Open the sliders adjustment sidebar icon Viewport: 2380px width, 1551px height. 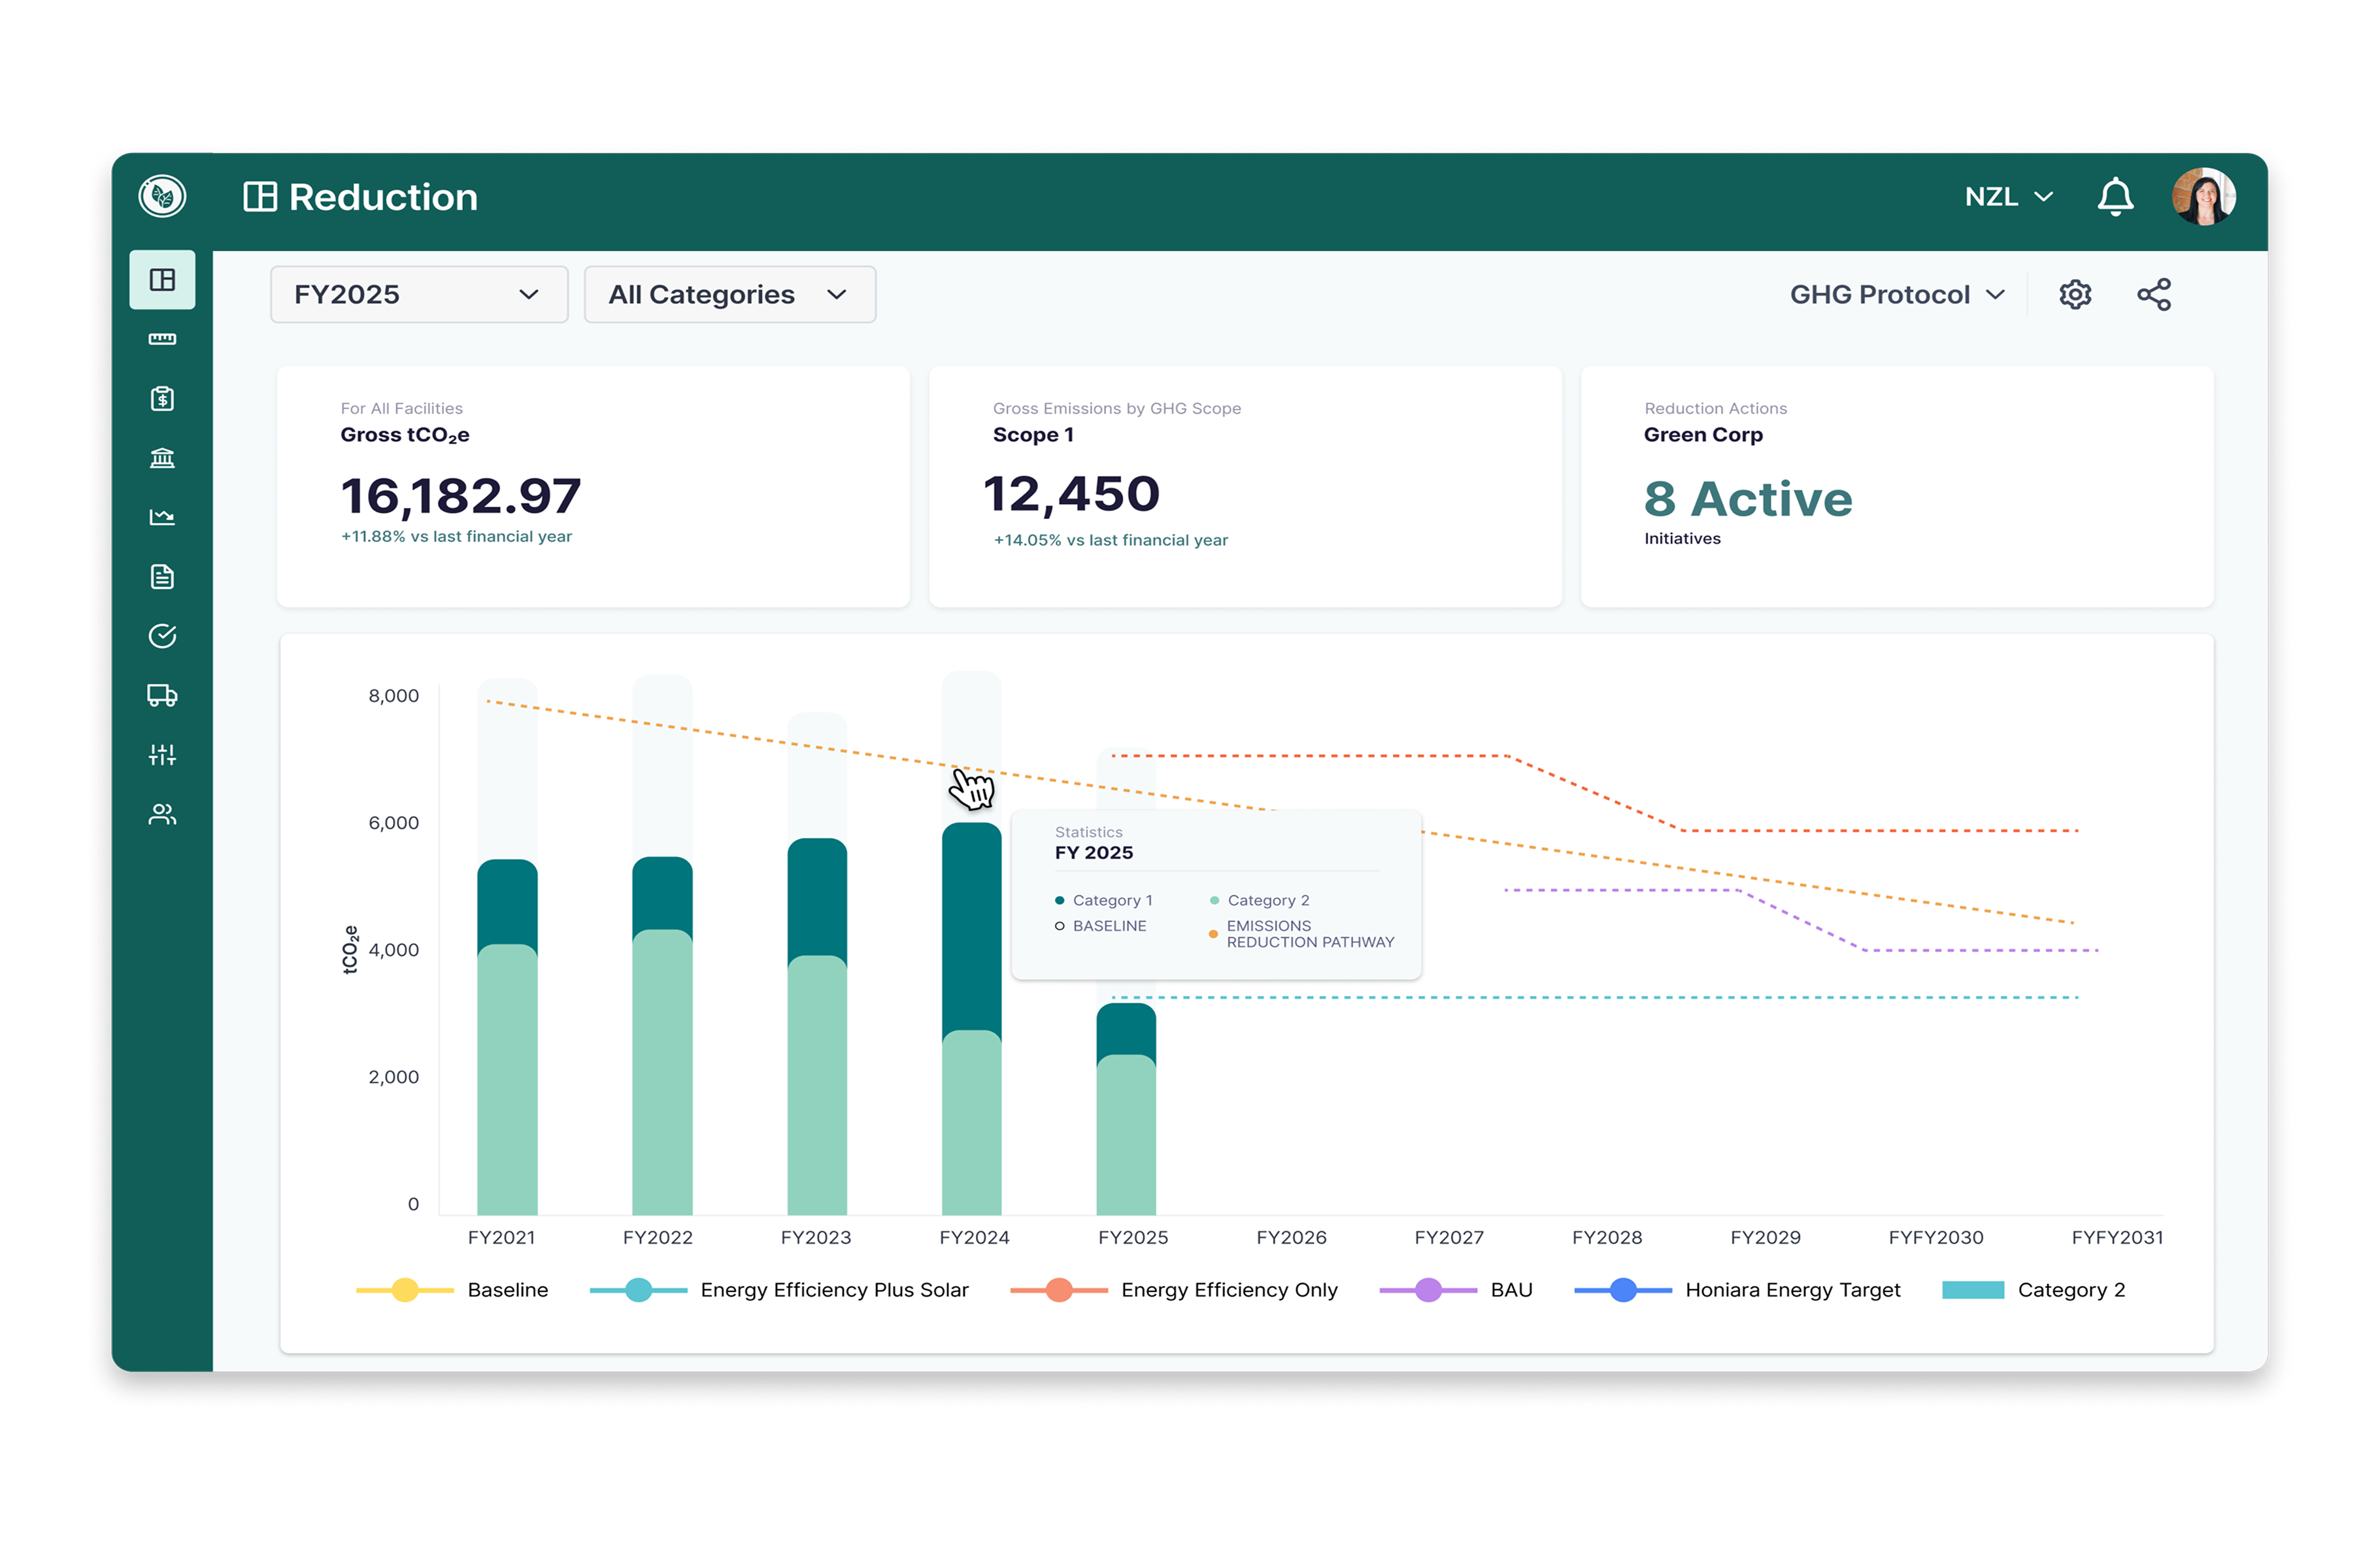pyautogui.click(x=162, y=755)
